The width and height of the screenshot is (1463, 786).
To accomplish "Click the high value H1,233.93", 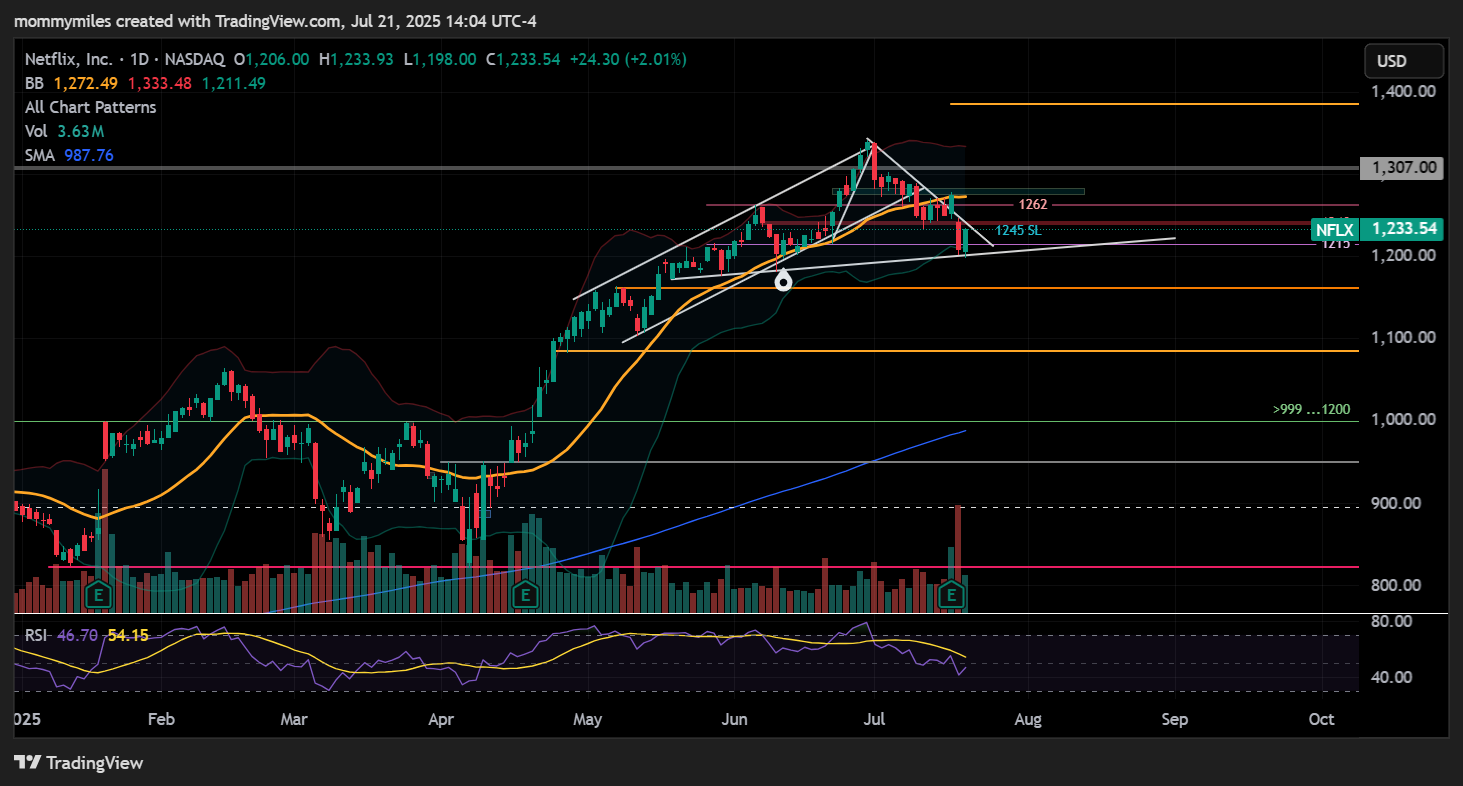I will click(357, 59).
